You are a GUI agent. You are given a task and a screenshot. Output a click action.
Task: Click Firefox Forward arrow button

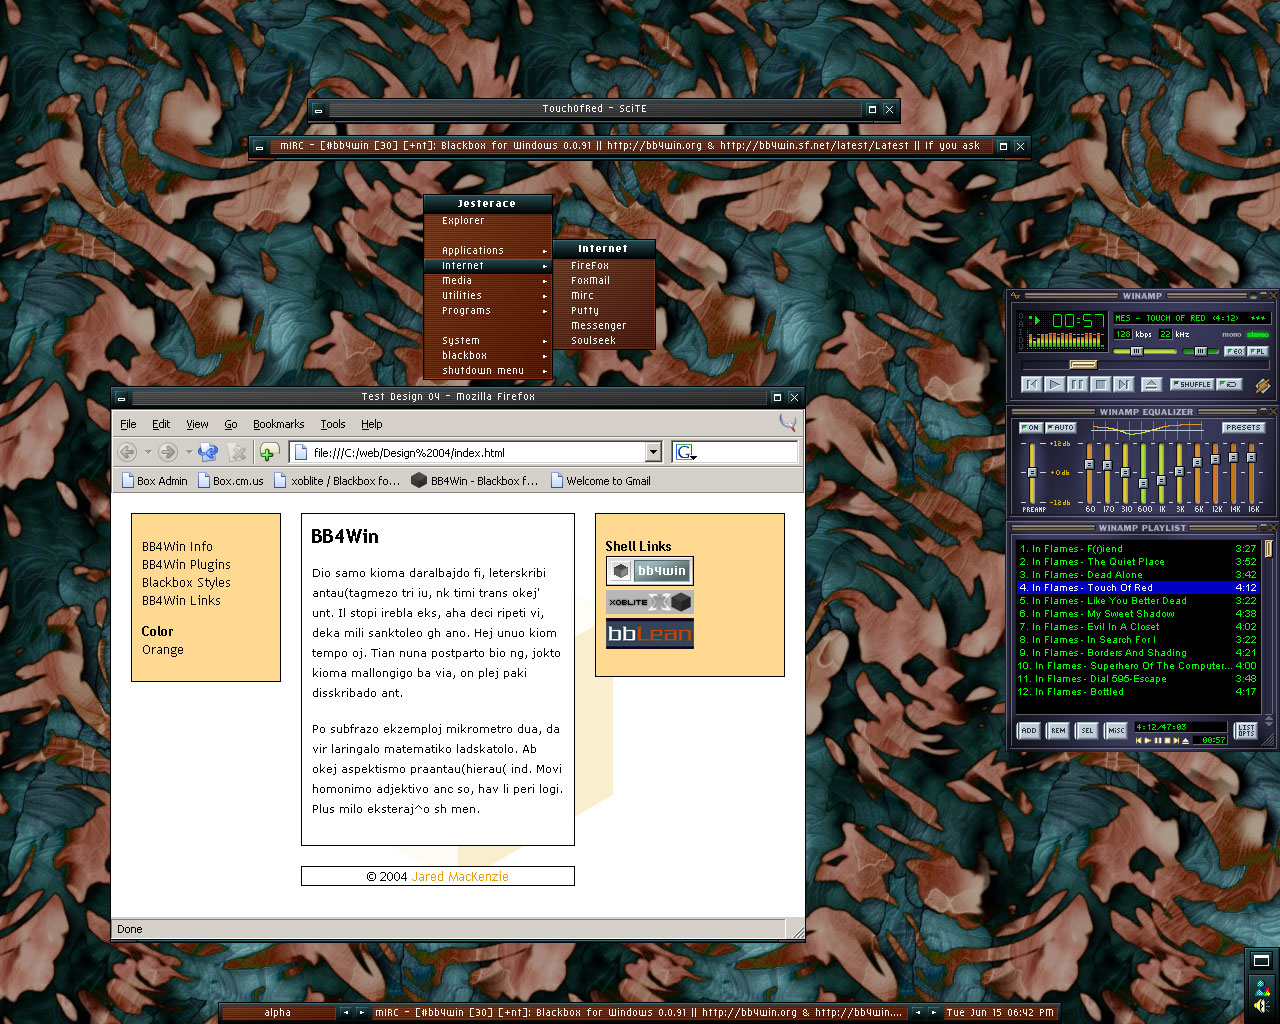[x=168, y=452]
